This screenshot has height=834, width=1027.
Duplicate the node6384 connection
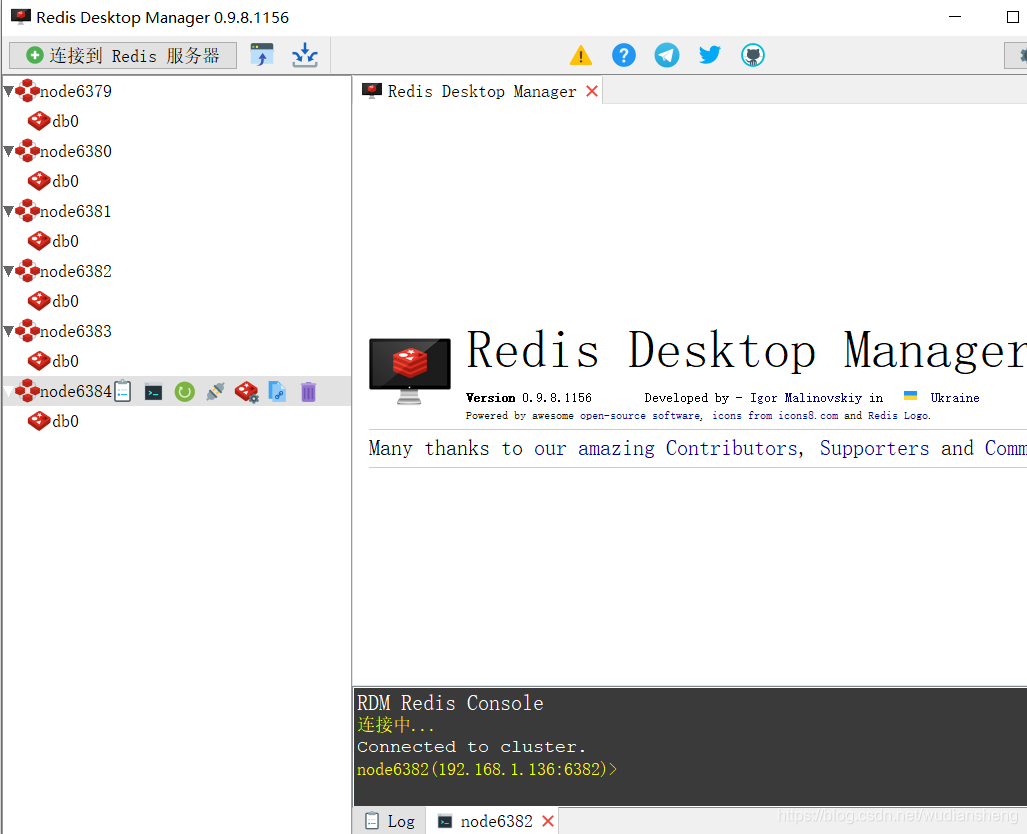277,391
